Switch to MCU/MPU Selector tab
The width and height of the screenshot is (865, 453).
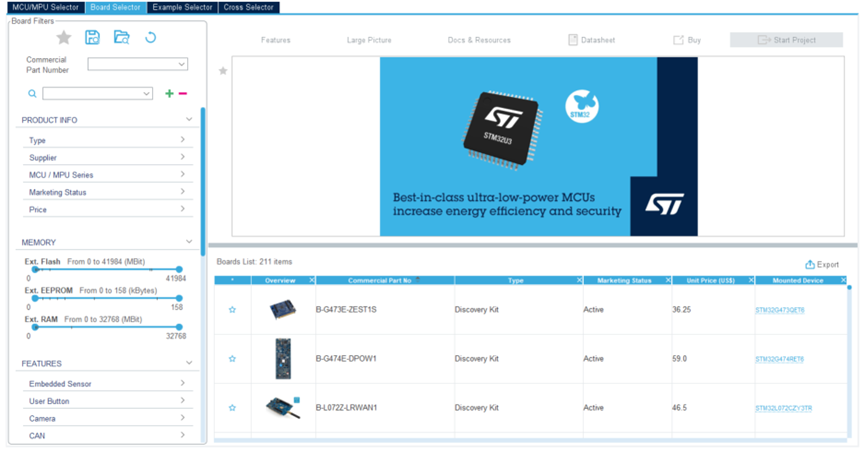coord(45,7)
